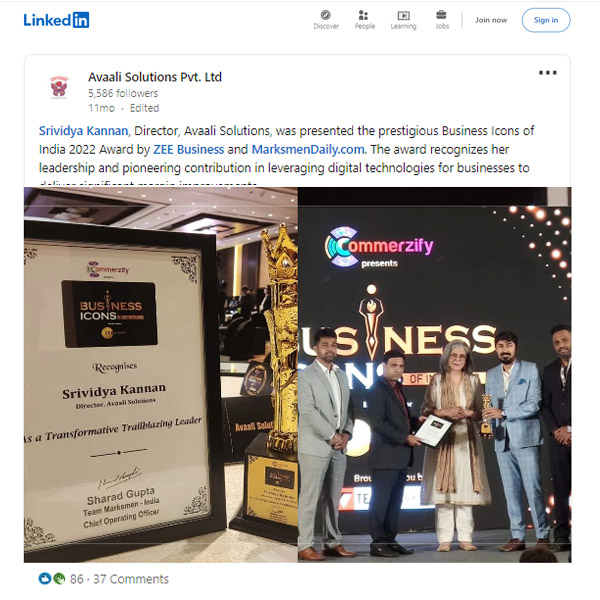View the like reaction icon
This screenshot has width=600, height=600.
pos(45,579)
